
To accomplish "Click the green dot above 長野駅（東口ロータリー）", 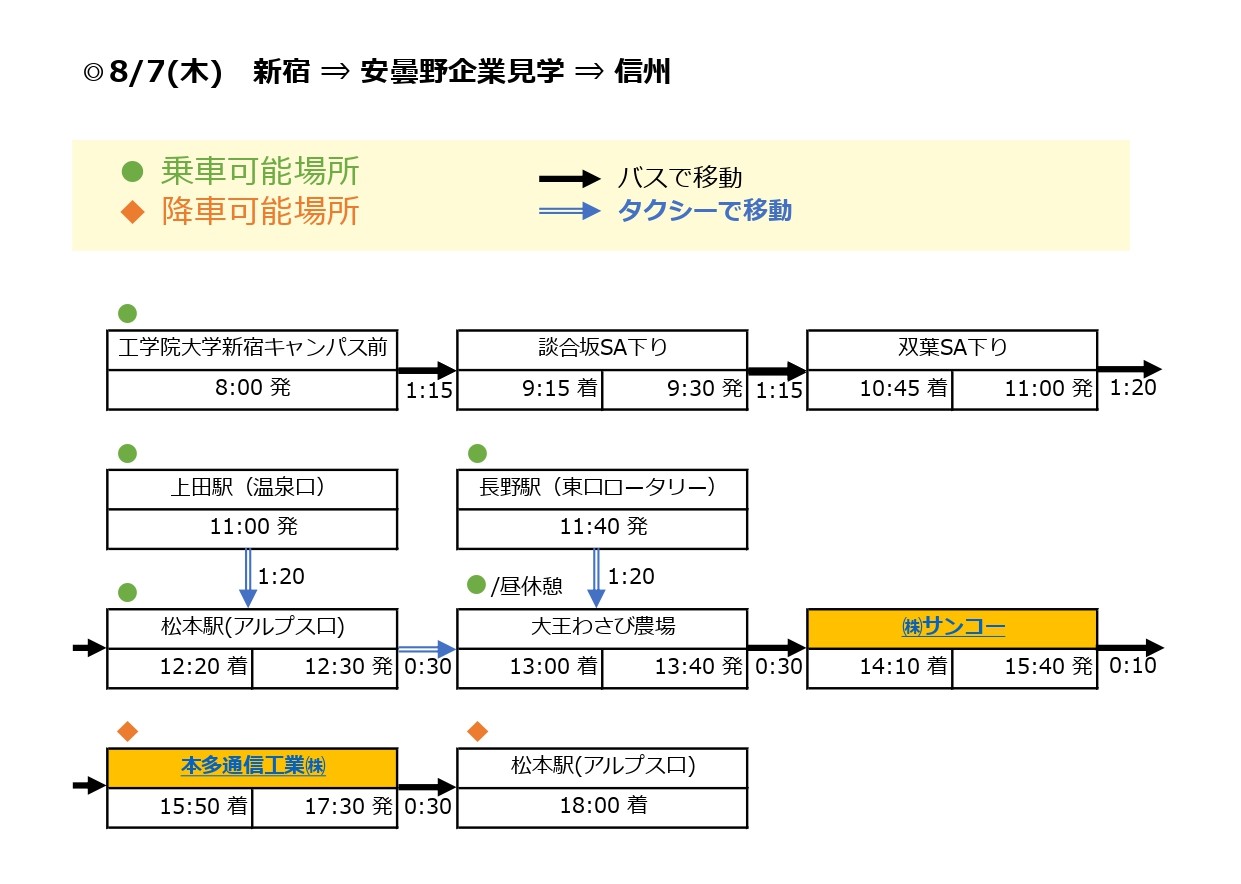I will 477,453.
